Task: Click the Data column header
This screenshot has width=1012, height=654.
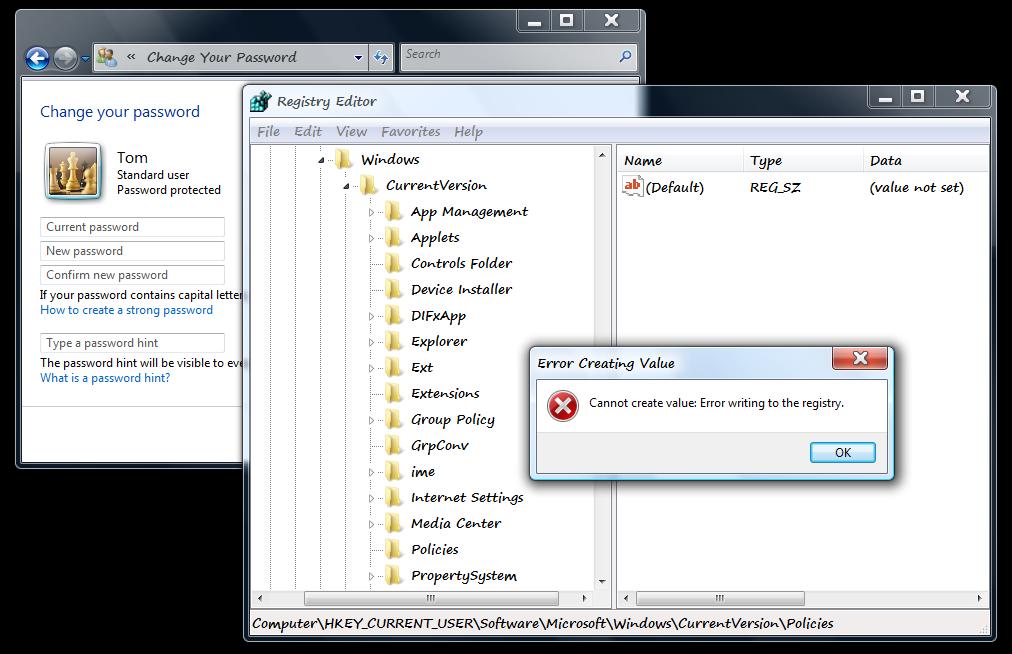Action: 926,161
